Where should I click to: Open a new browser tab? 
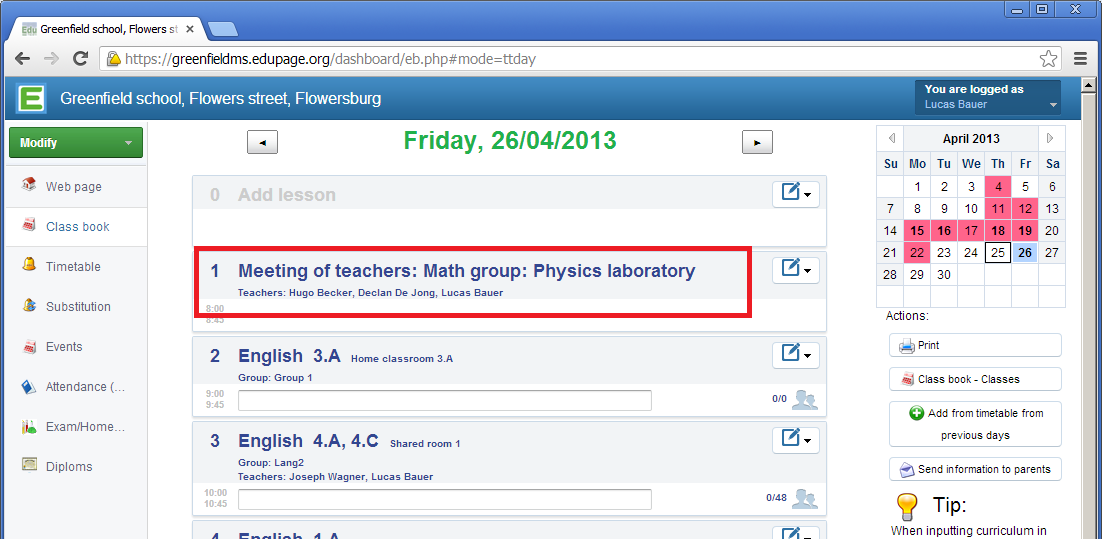(x=223, y=29)
